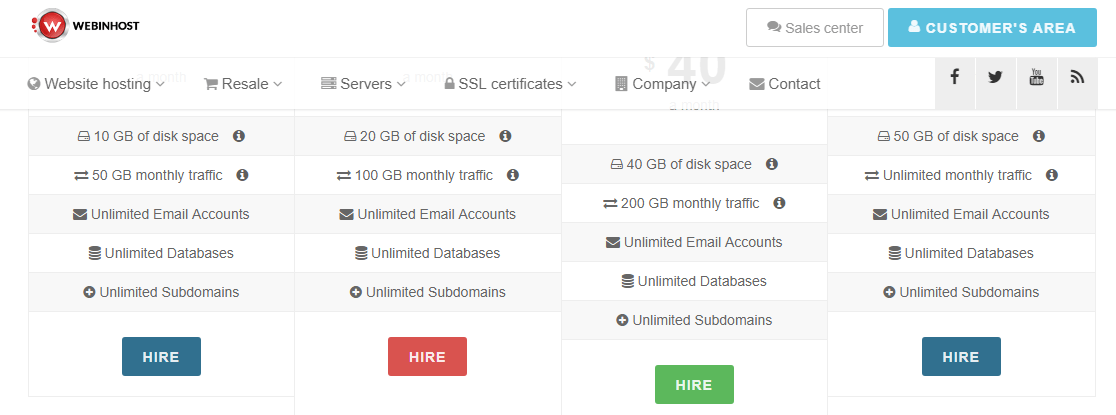Select the '50 GB monthly traffic' text

[157, 175]
